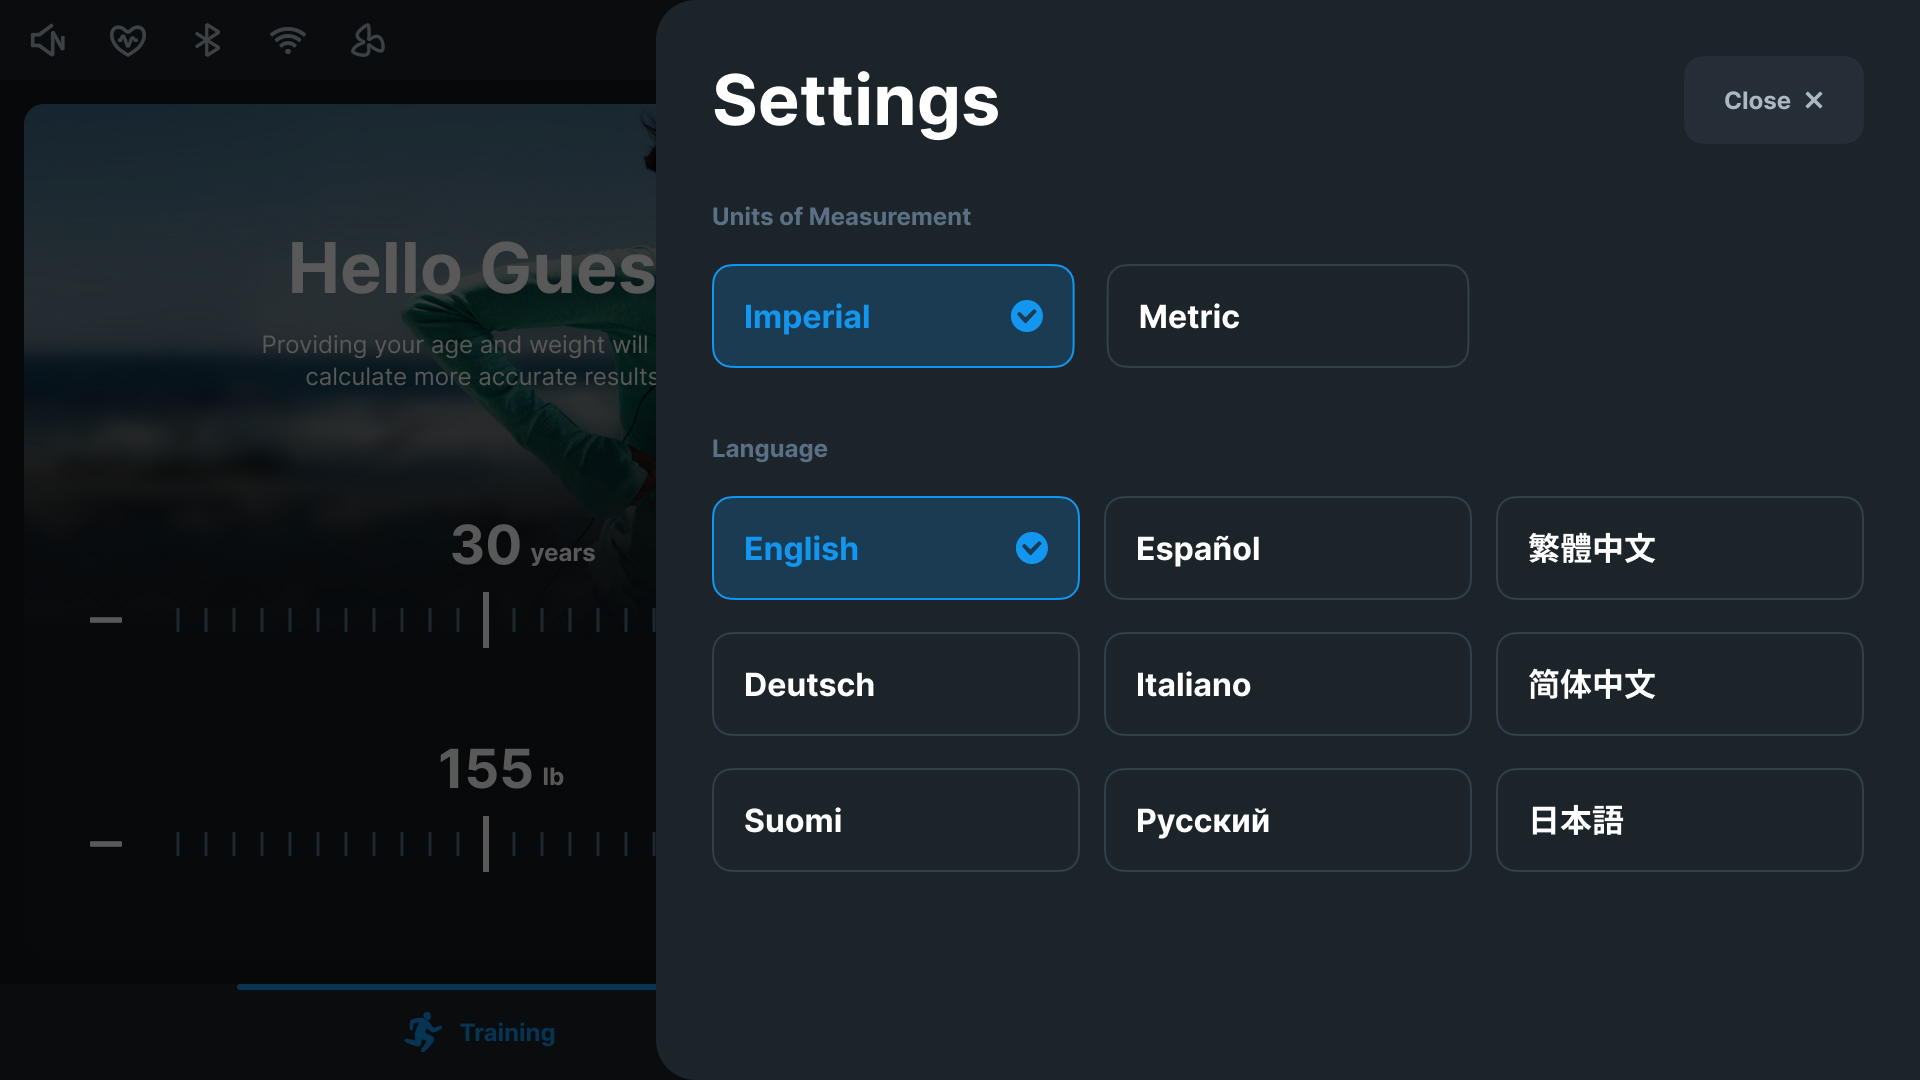Open the Training tab
The height and width of the screenshot is (1080, 1920).
480,1032
